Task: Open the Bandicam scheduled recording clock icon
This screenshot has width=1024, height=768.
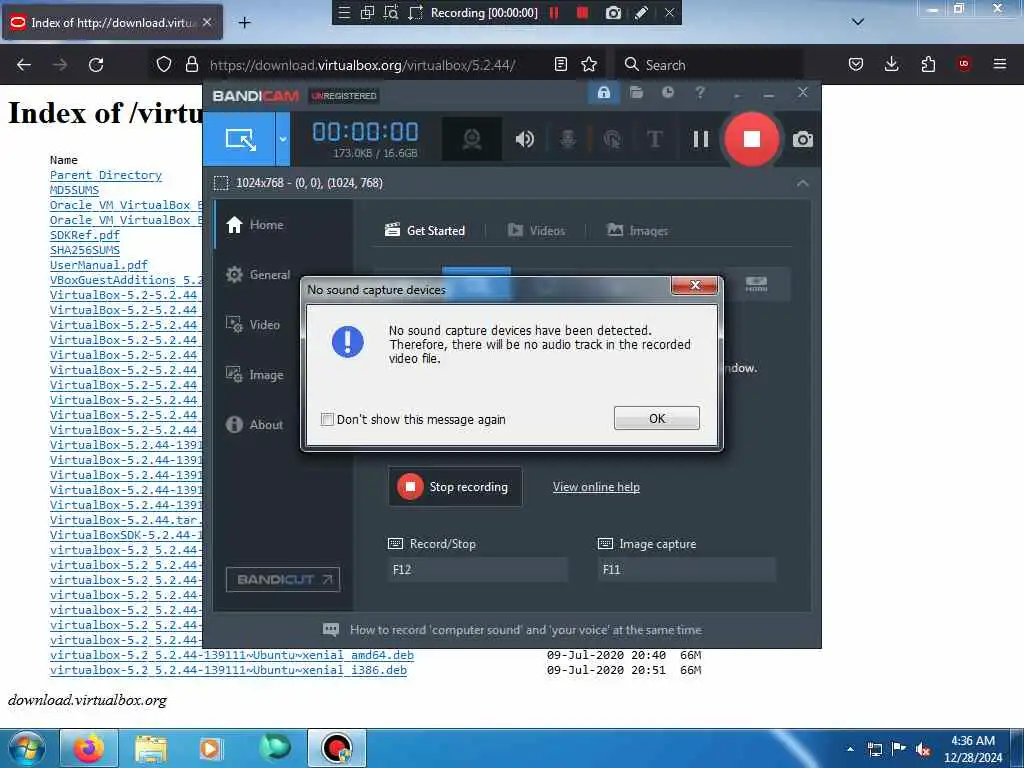Action: pyautogui.click(x=667, y=93)
